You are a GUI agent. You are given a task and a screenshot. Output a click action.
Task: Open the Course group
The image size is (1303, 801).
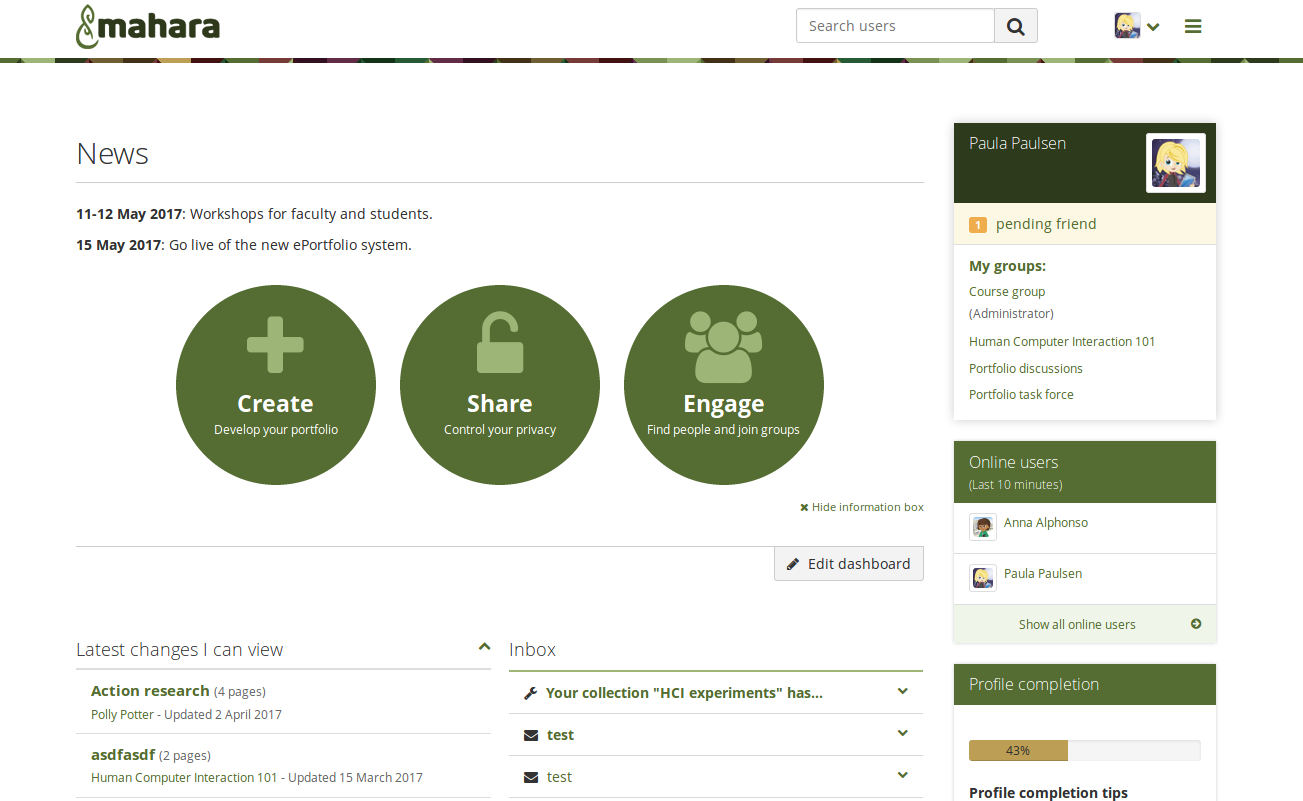(1007, 292)
